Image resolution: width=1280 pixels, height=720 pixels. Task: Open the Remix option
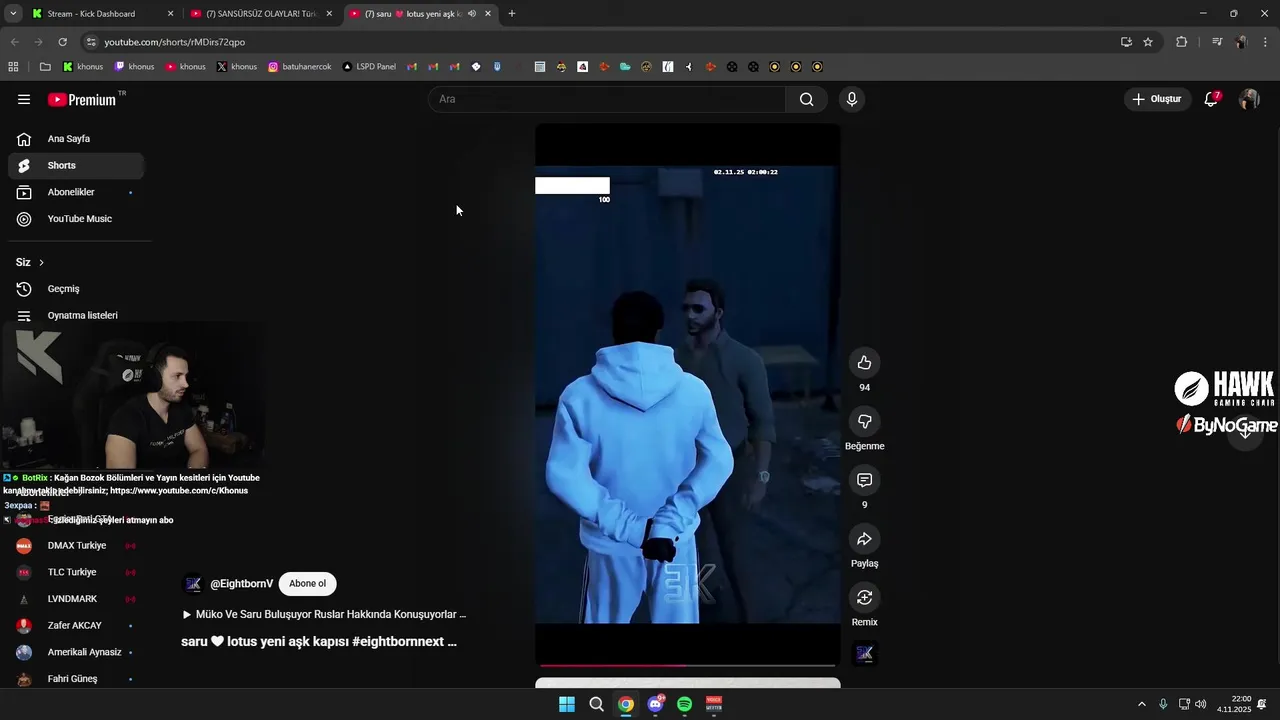pyautogui.click(x=864, y=598)
